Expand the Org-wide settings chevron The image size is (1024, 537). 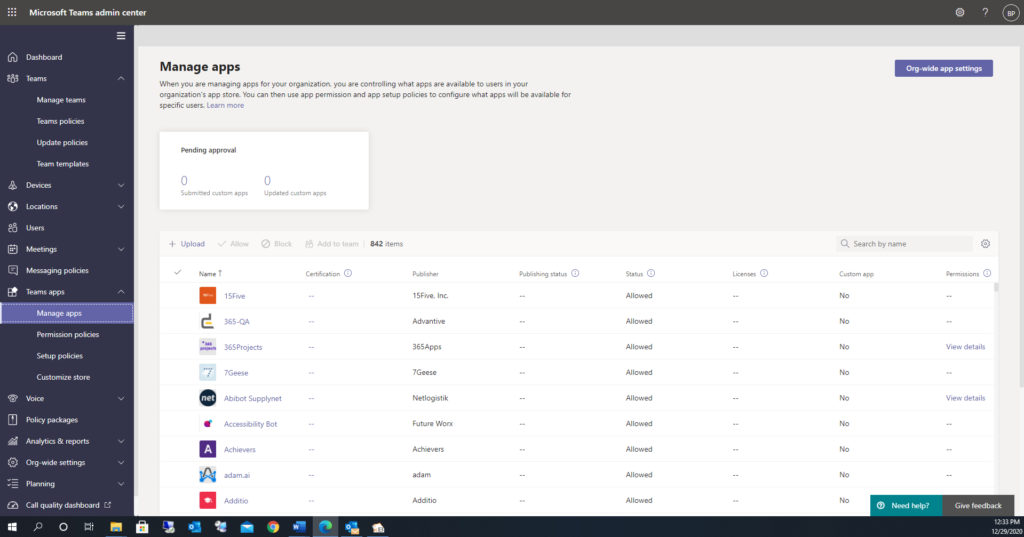point(121,463)
